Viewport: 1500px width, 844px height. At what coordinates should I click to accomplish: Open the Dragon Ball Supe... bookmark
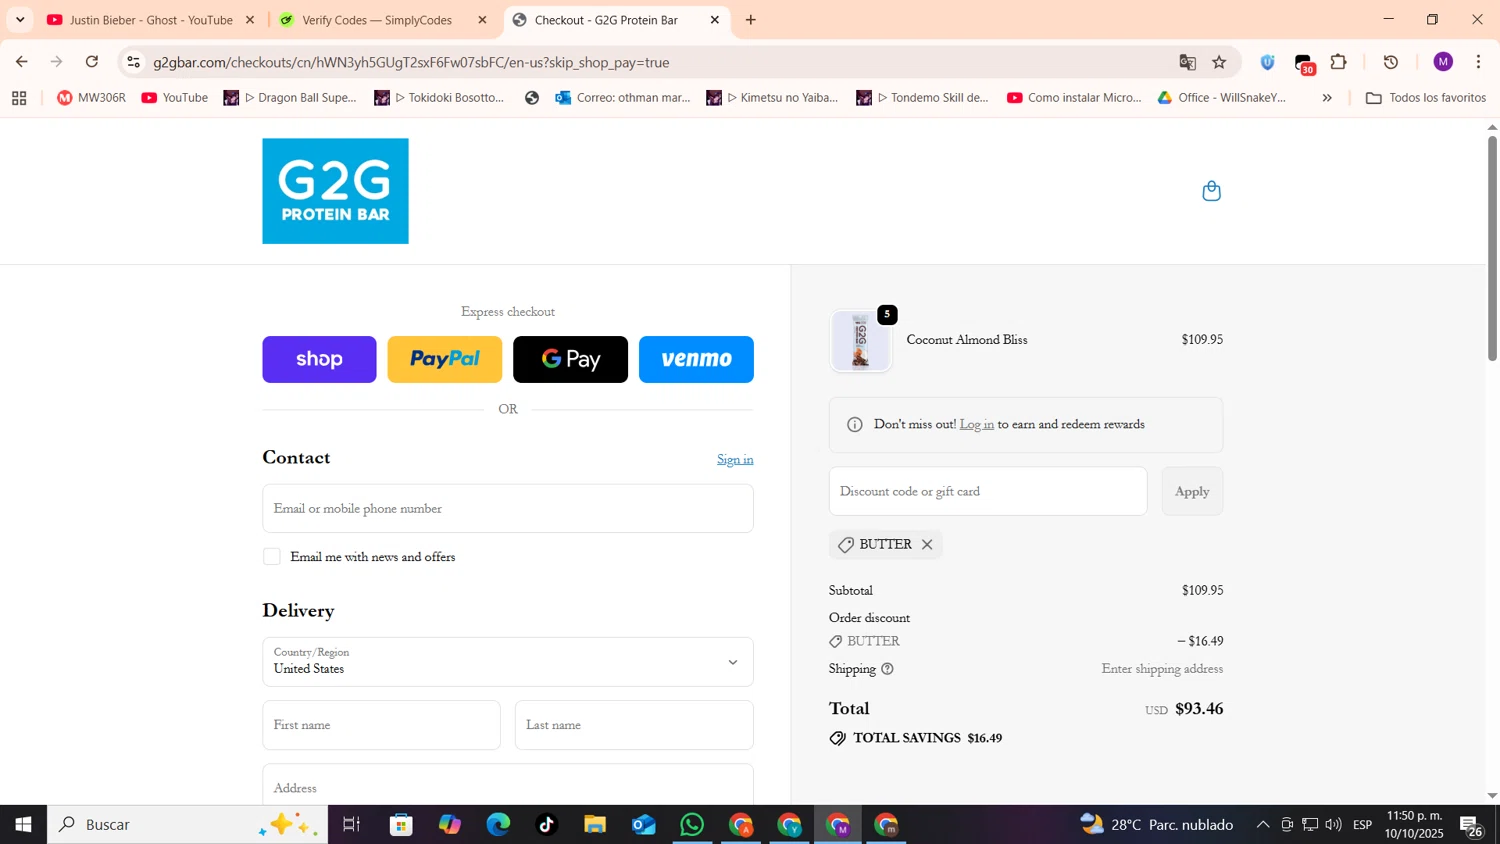290,98
